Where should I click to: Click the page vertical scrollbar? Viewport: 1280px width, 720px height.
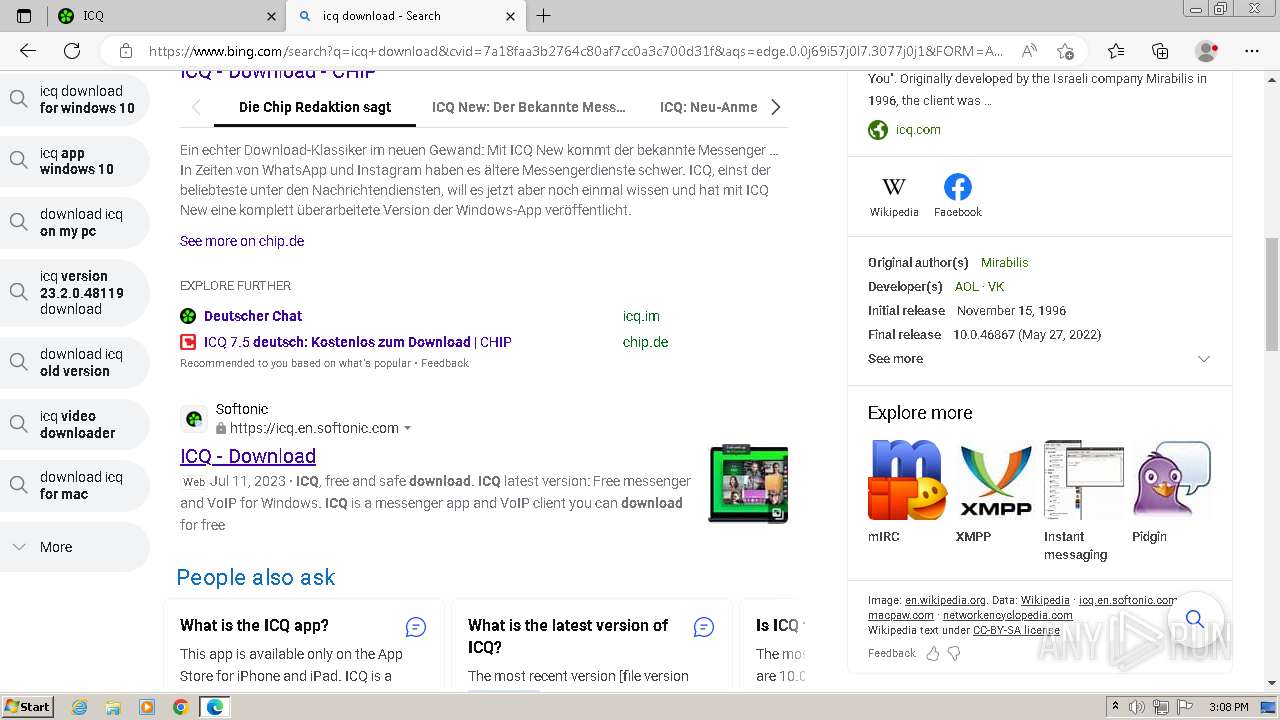tap(1271, 294)
